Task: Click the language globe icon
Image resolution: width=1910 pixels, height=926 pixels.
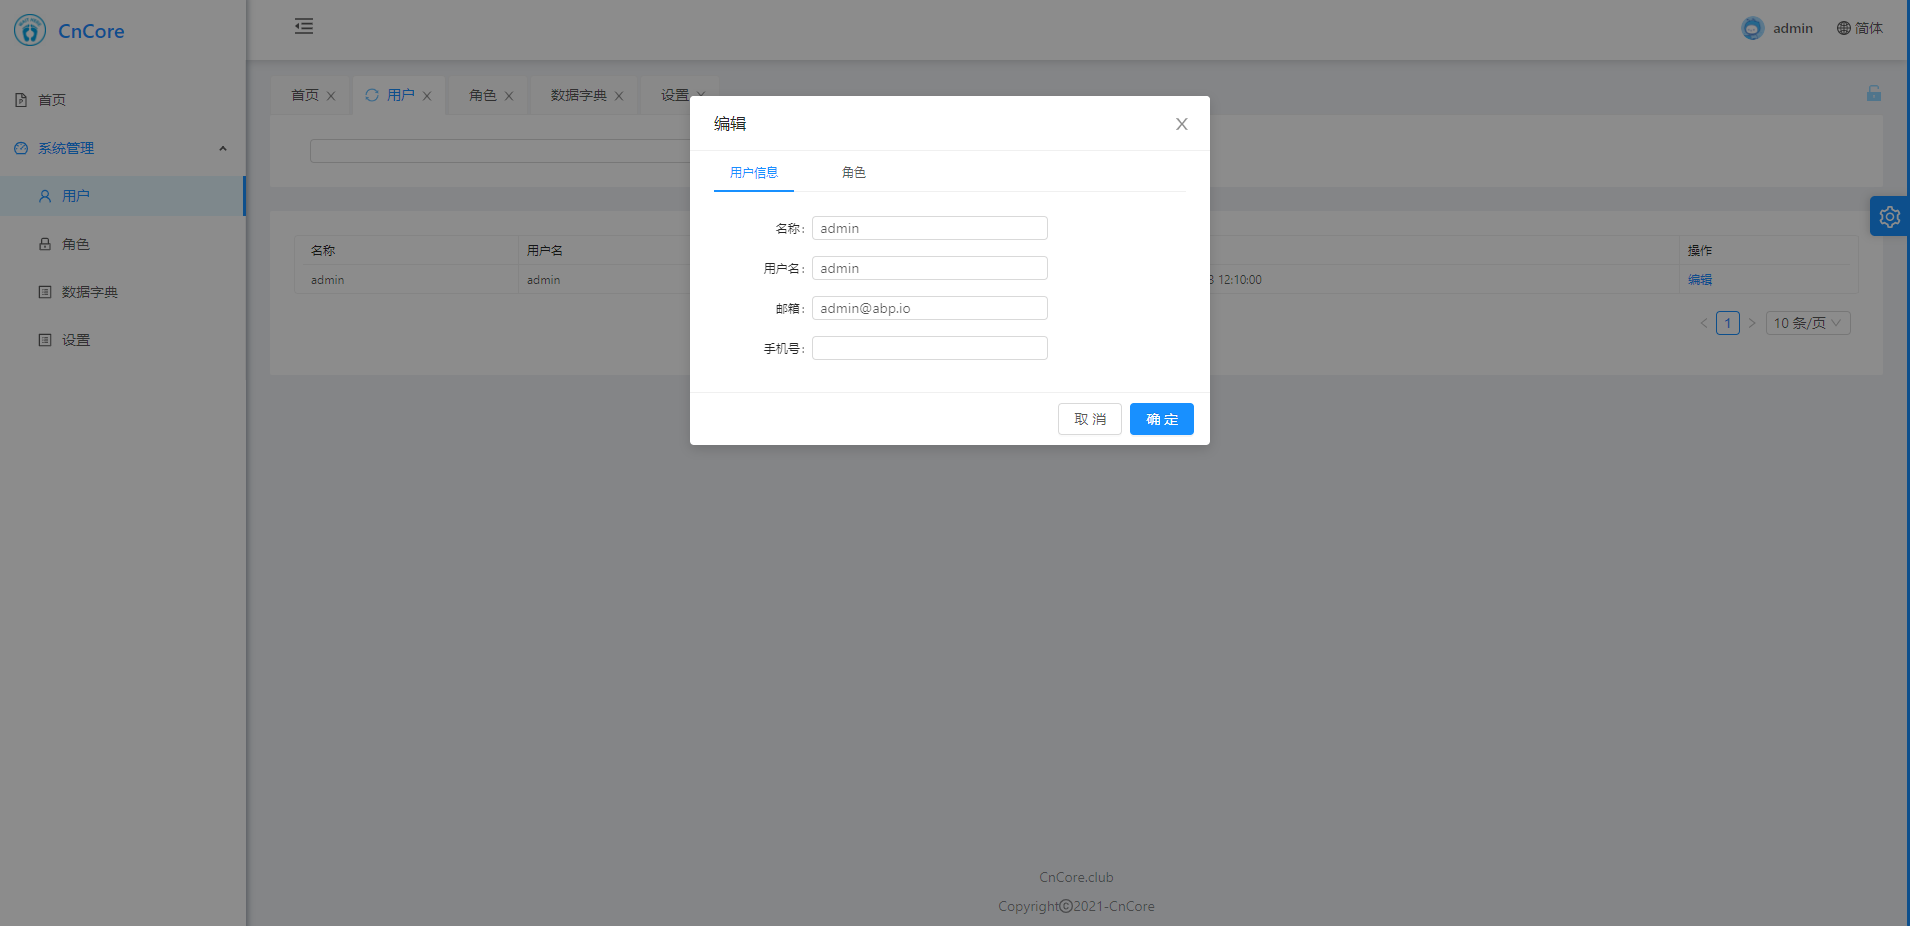Action: (1843, 28)
